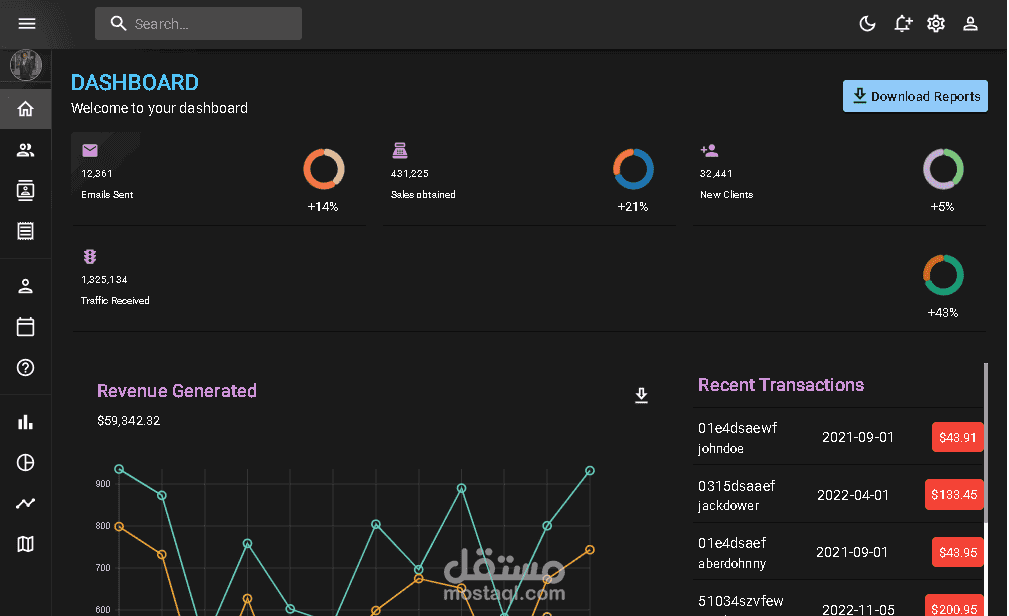Click the $43.91 amount badge
The height and width of the screenshot is (616, 1009).
tap(958, 438)
